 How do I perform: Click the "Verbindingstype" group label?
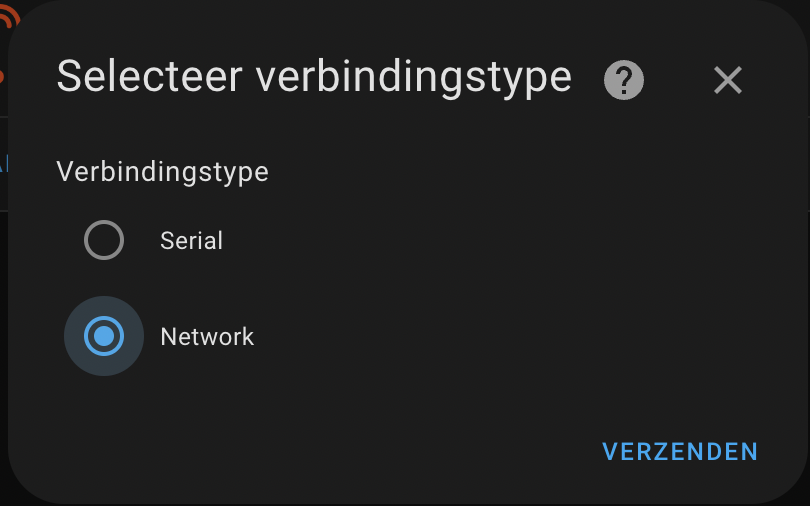pos(162,172)
